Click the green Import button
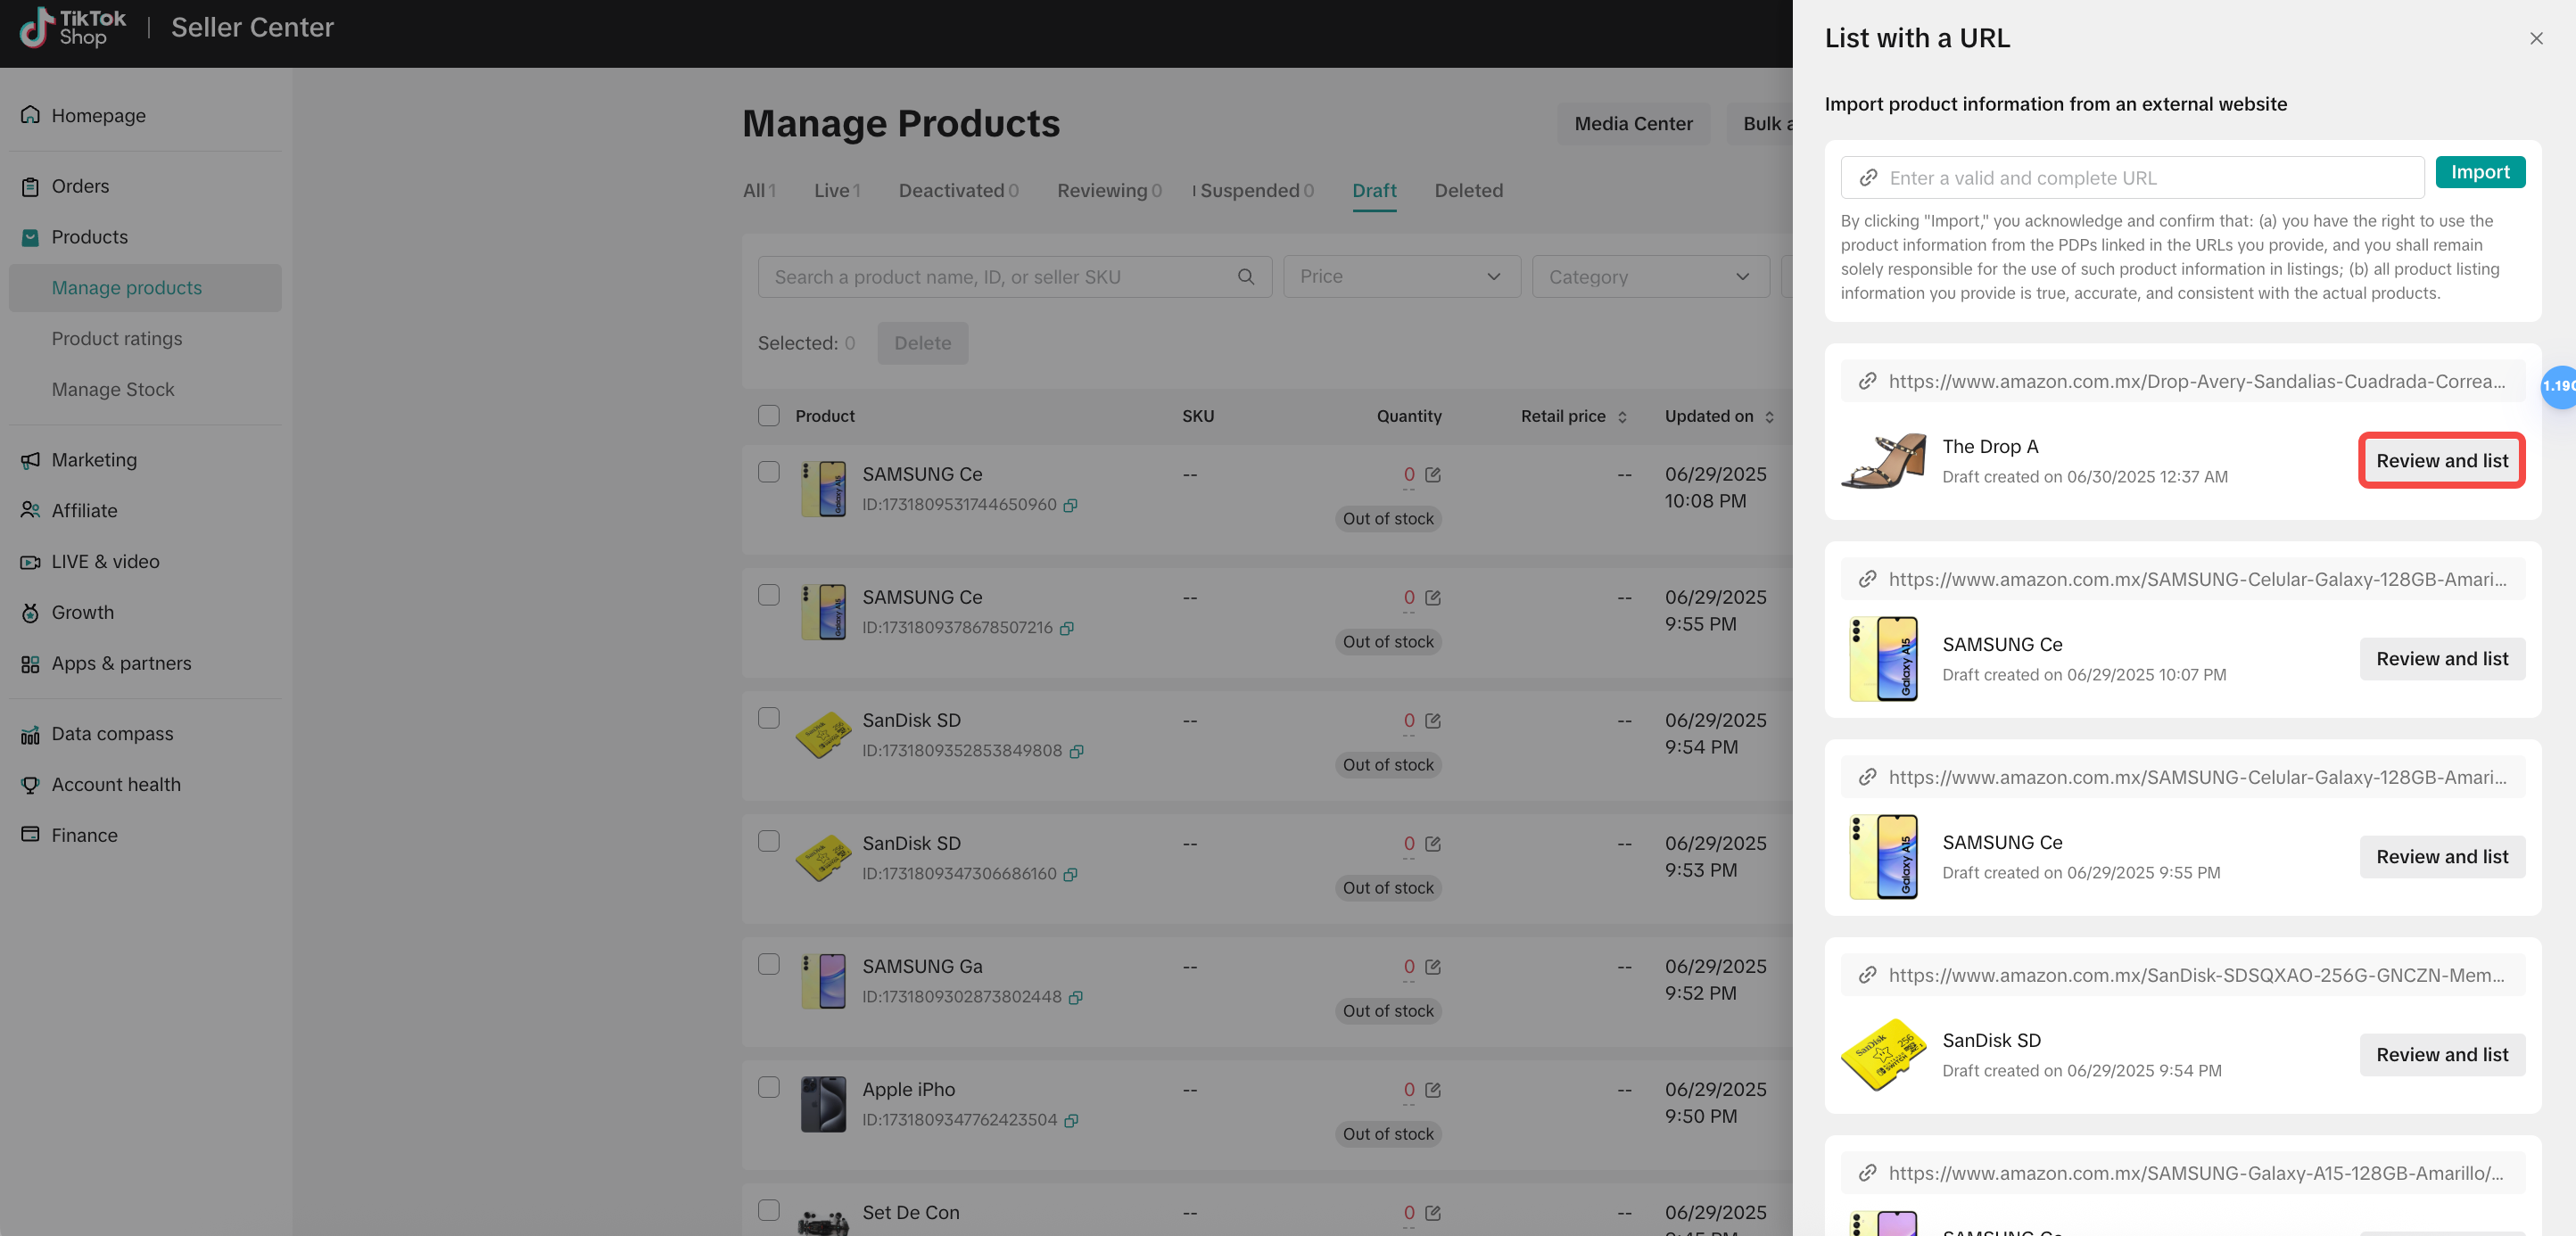2576x1236 pixels. click(2479, 172)
